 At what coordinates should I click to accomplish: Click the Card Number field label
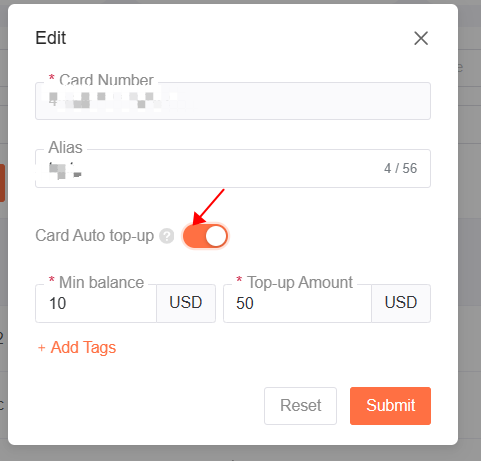106,80
